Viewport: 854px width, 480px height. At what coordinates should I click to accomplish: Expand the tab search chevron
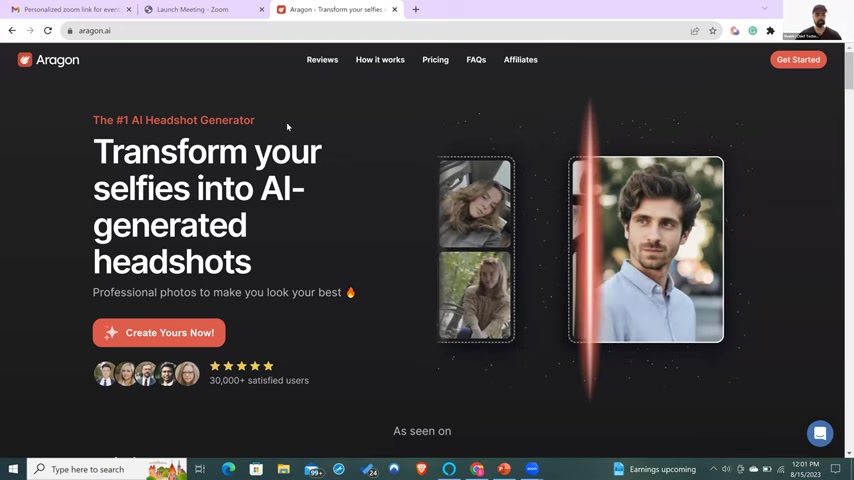click(x=764, y=9)
